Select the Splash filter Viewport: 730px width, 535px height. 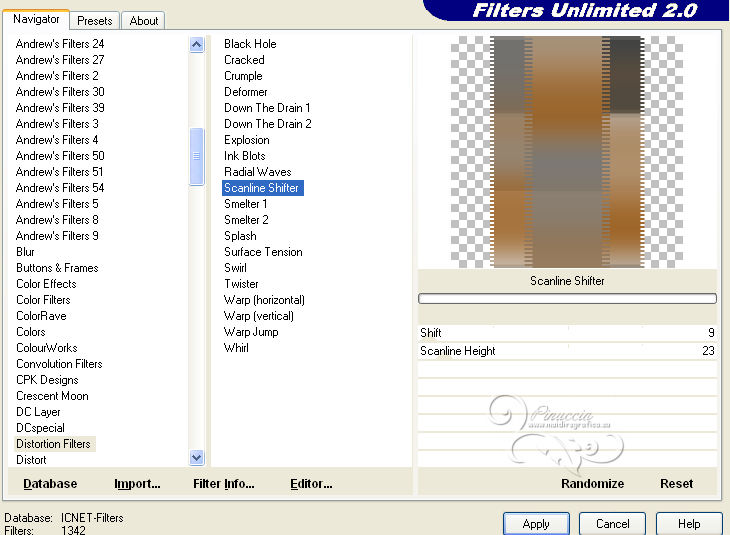pos(240,236)
